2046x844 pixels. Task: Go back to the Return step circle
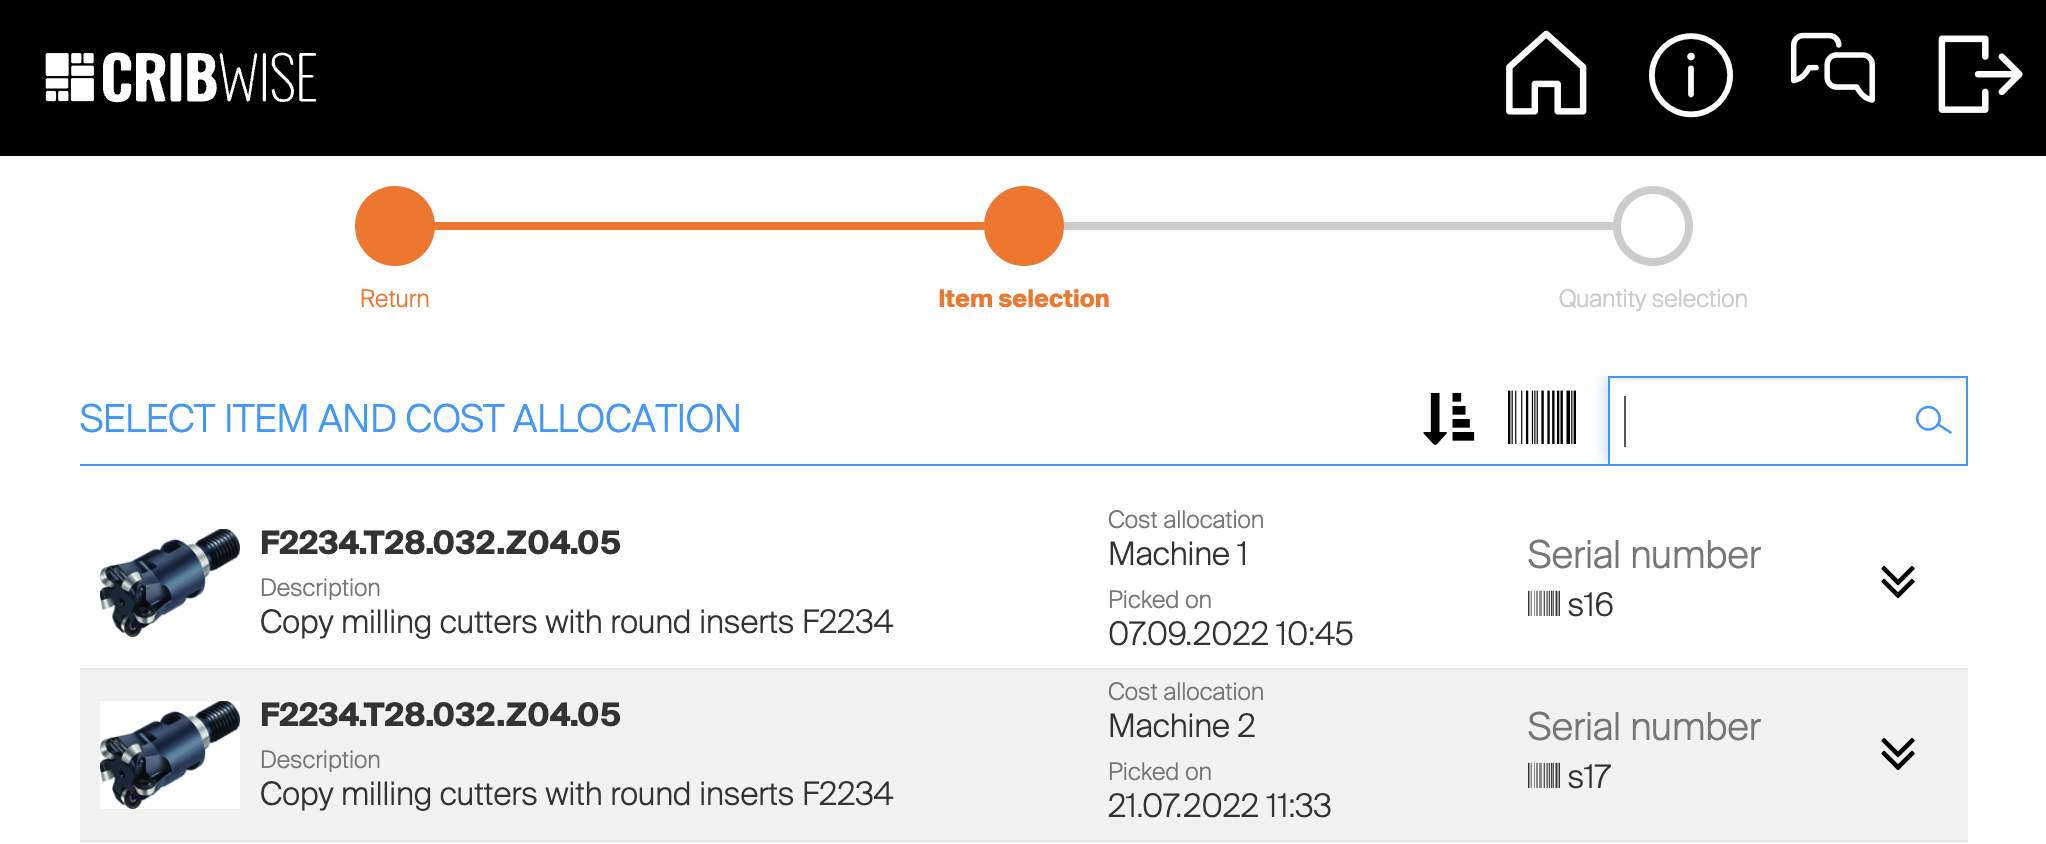(x=395, y=226)
